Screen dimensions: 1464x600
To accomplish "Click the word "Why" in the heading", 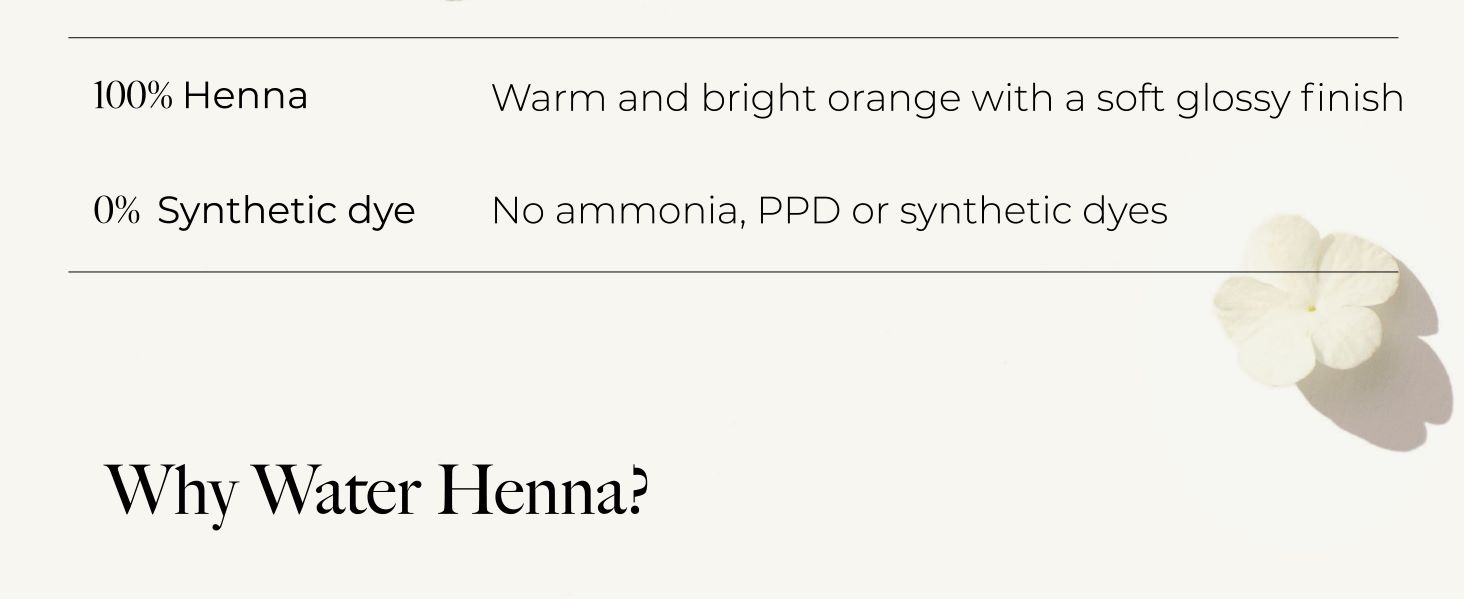I will pyautogui.click(x=171, y=490).
